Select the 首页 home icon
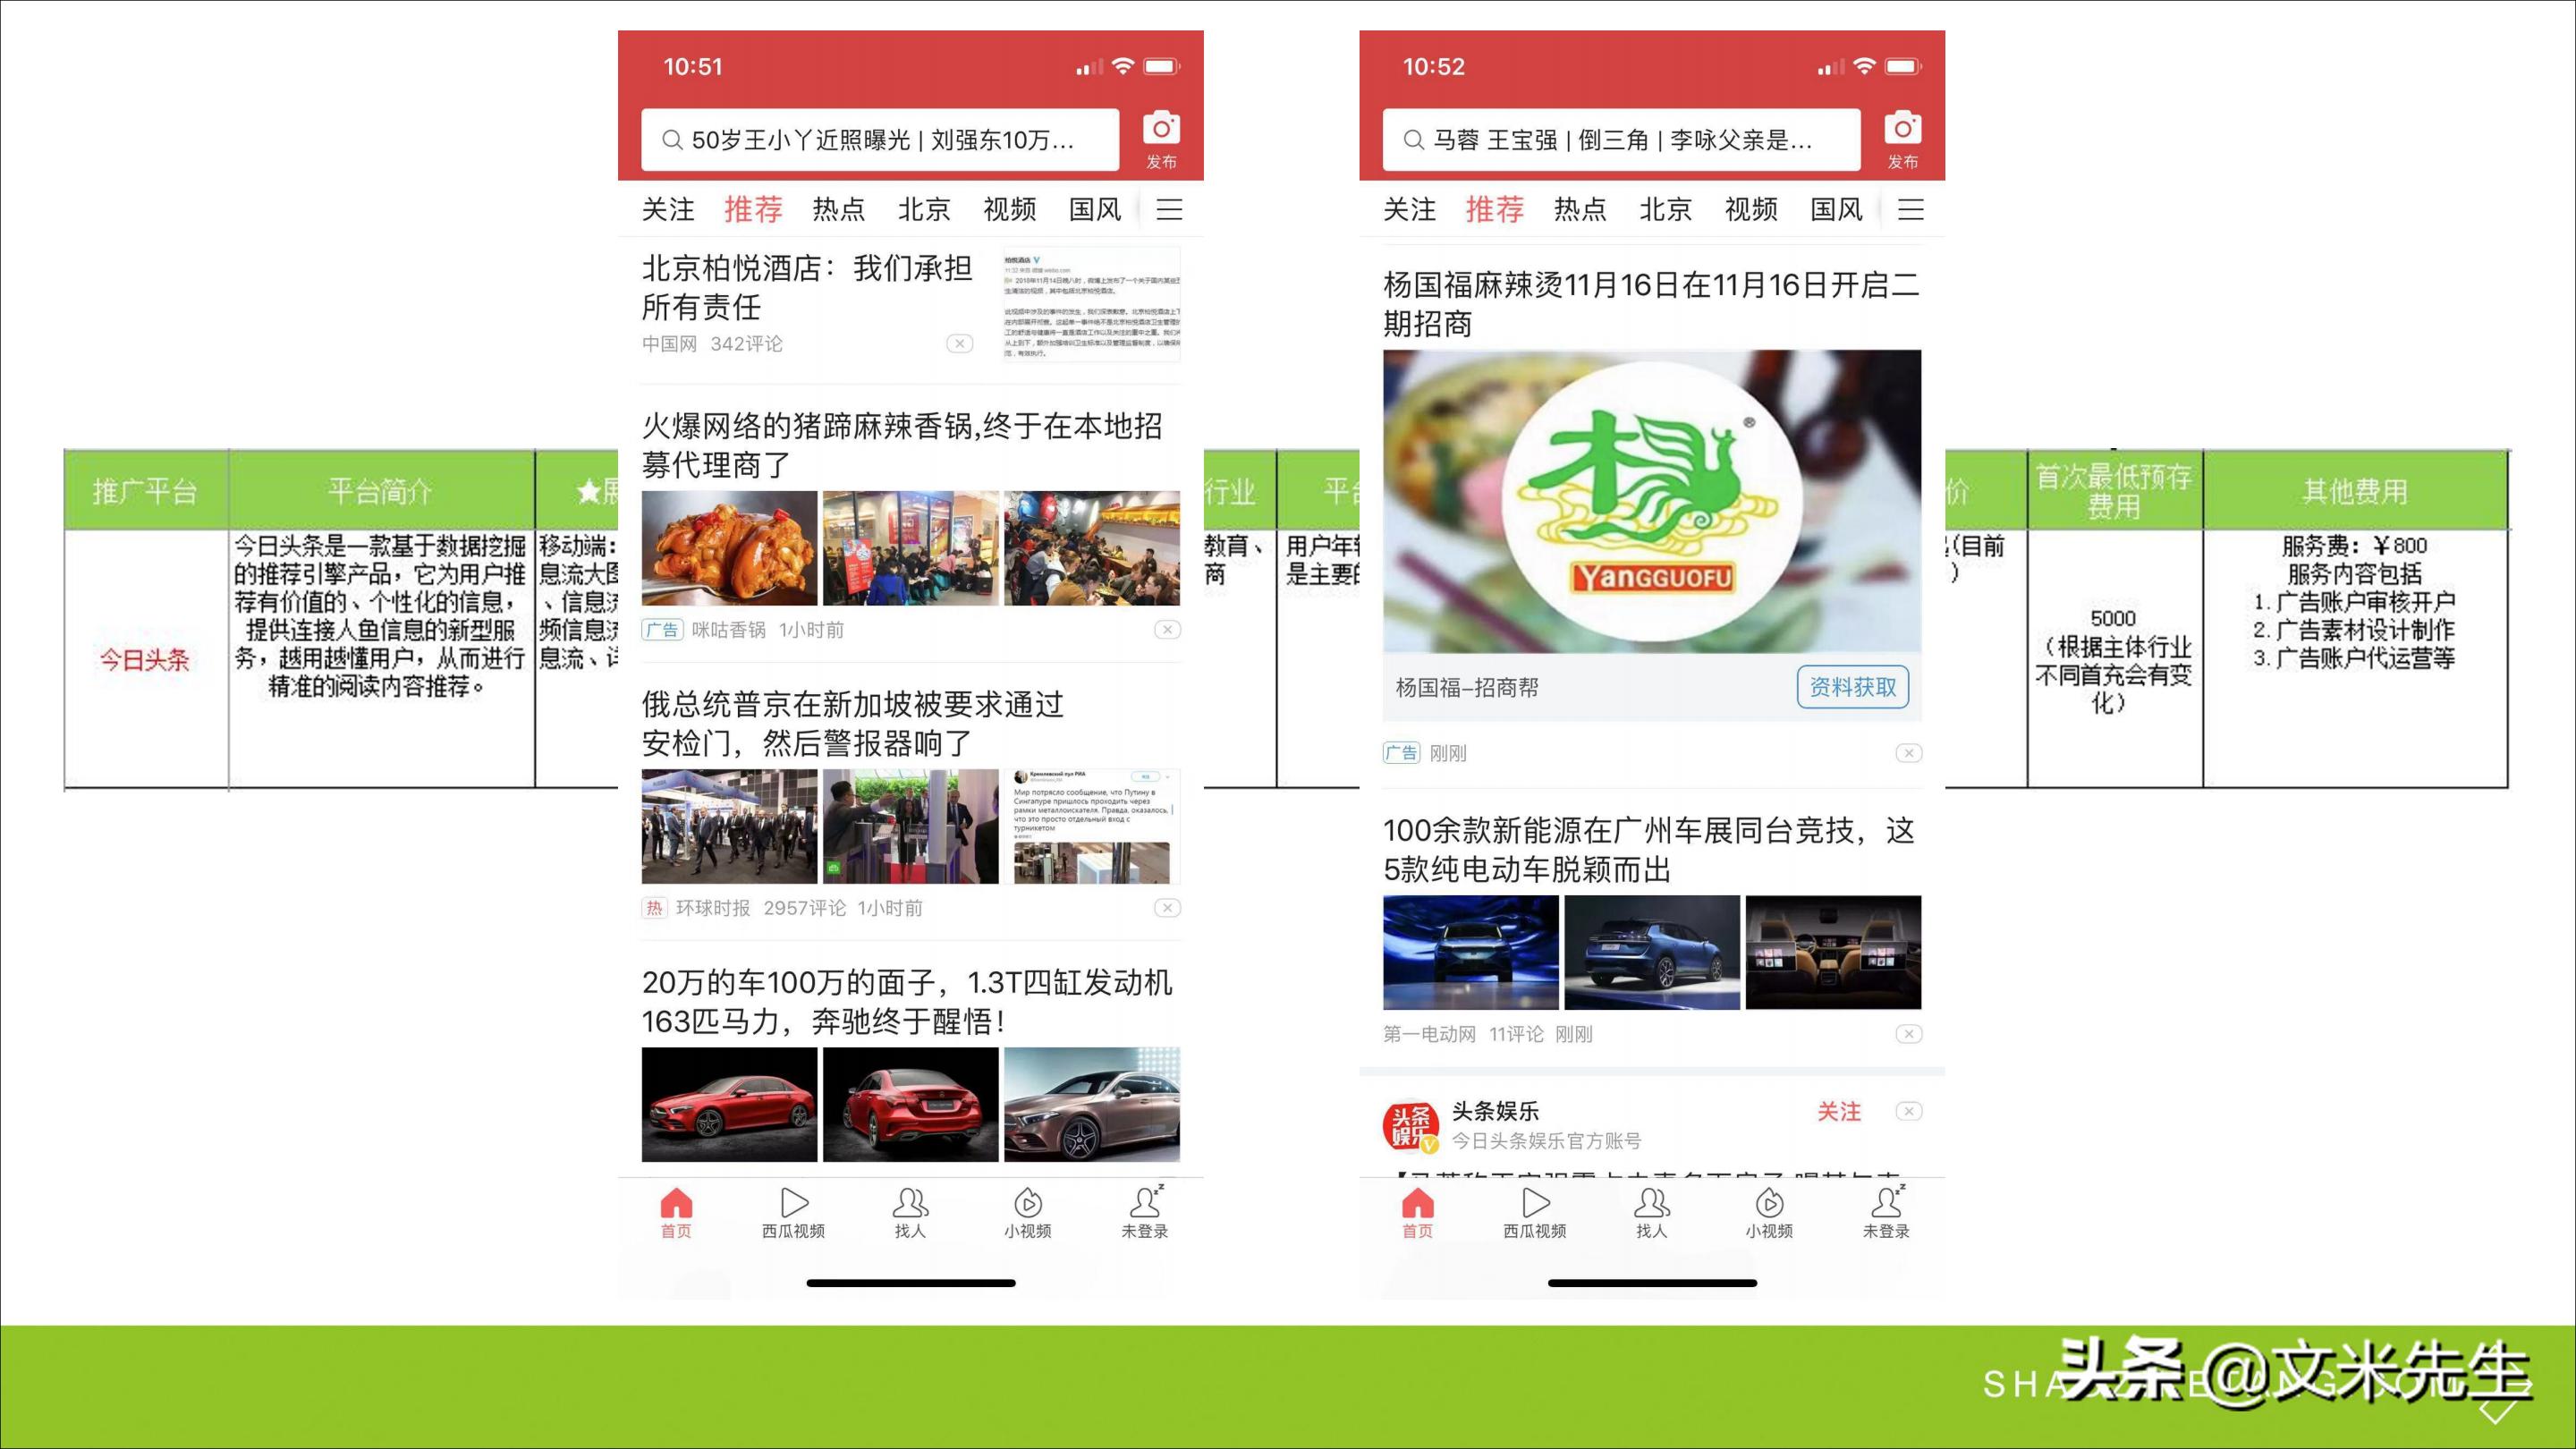 pos(675,1210)
